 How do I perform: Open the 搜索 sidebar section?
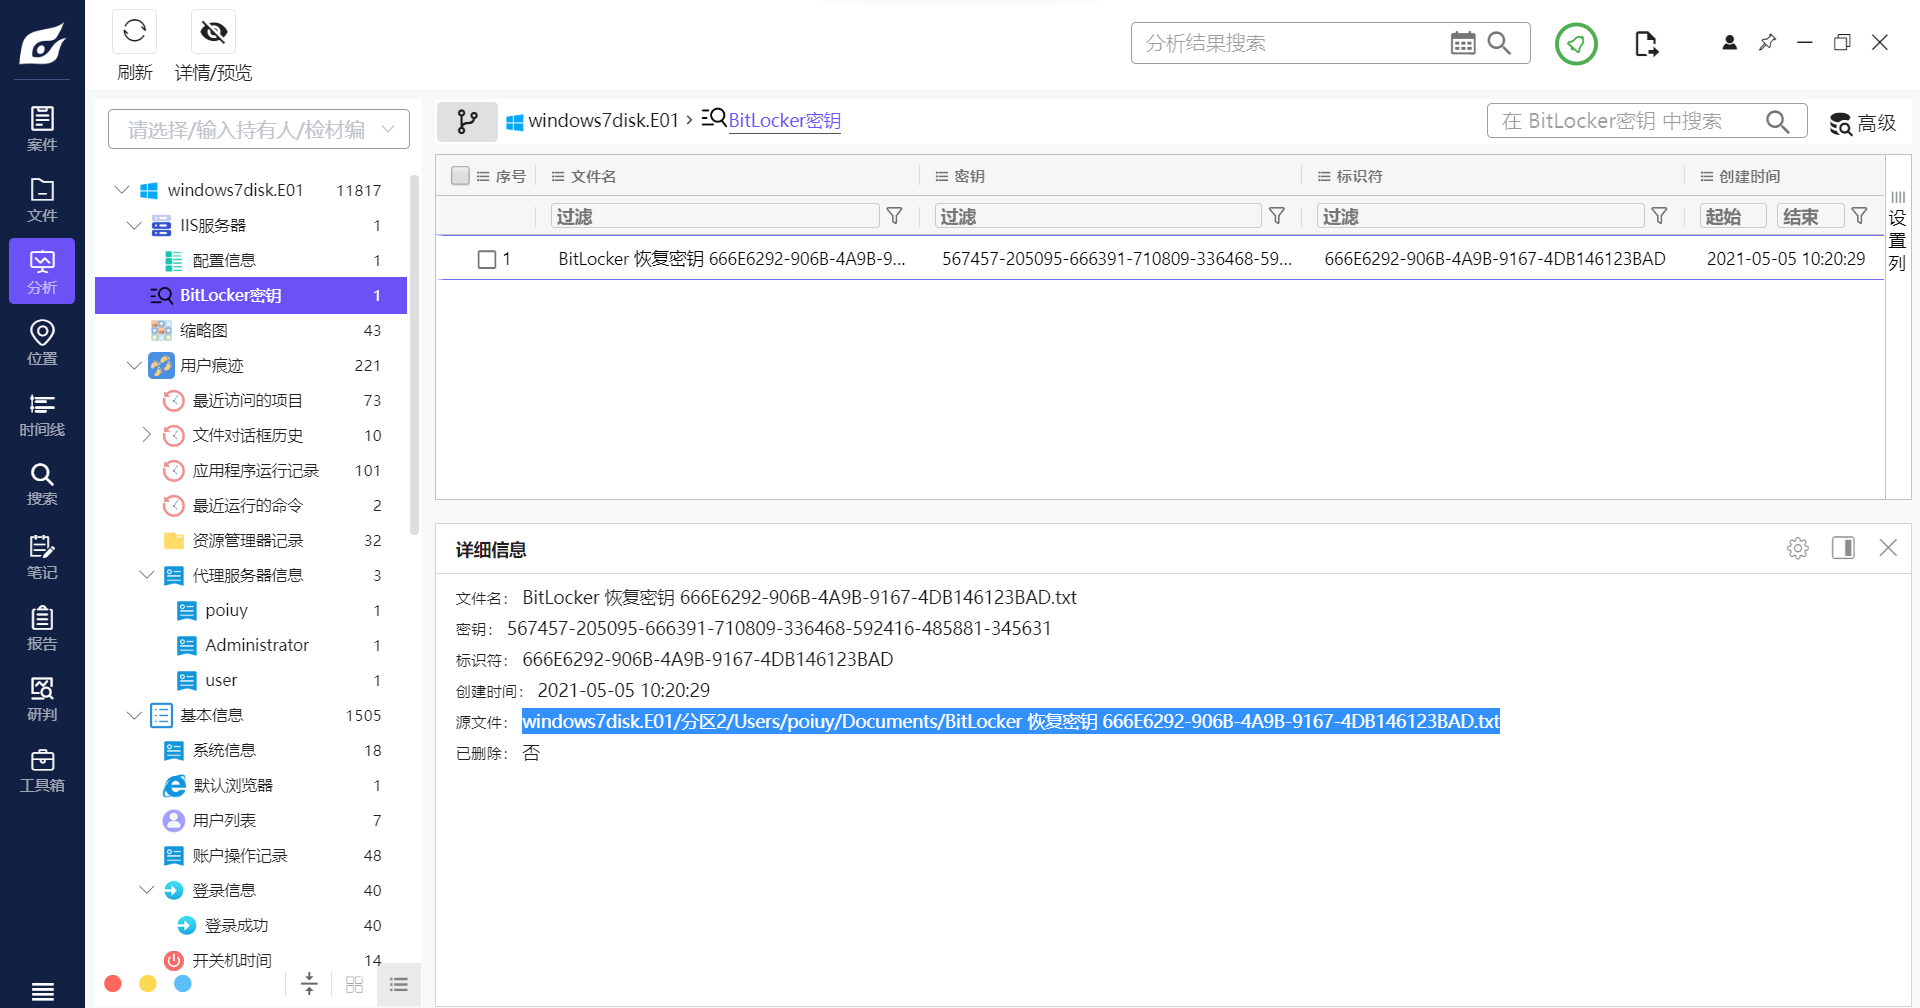click(42, 484)
